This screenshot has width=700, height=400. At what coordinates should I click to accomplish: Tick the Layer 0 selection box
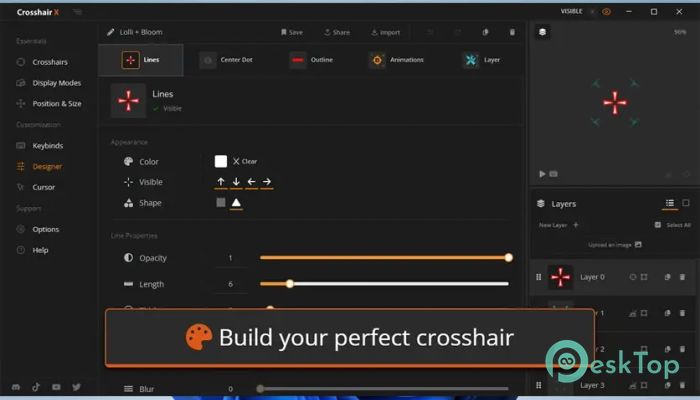click(x=644, y=277)
